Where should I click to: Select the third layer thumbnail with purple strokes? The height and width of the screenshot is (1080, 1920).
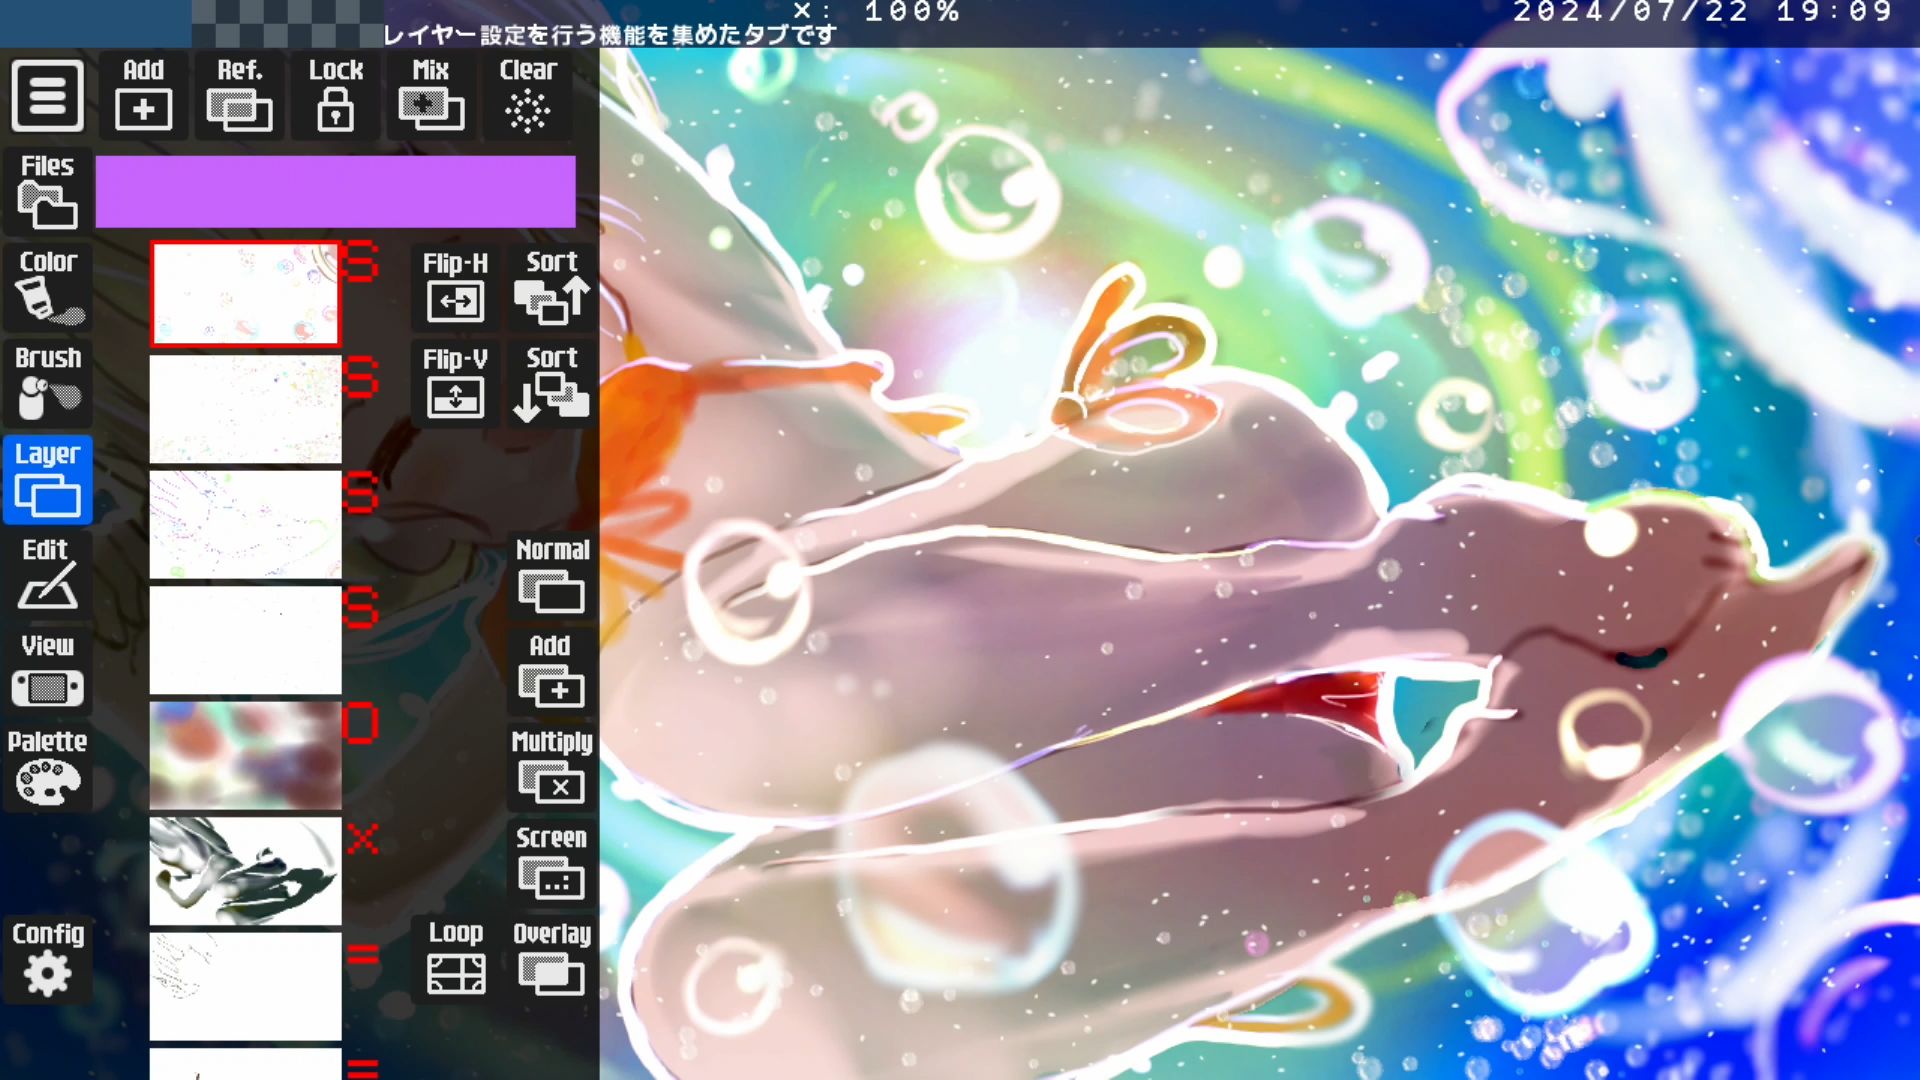tap(245, 524)
